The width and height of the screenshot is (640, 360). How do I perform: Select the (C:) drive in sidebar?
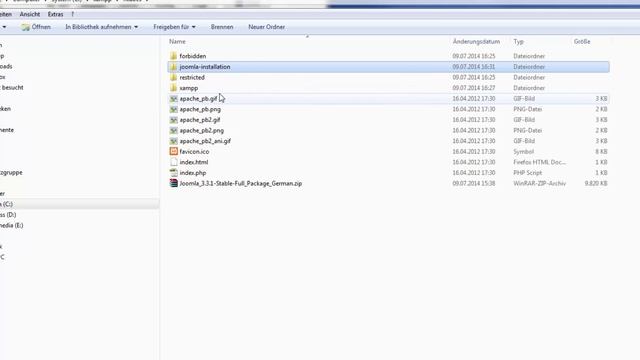coord(6,204)
